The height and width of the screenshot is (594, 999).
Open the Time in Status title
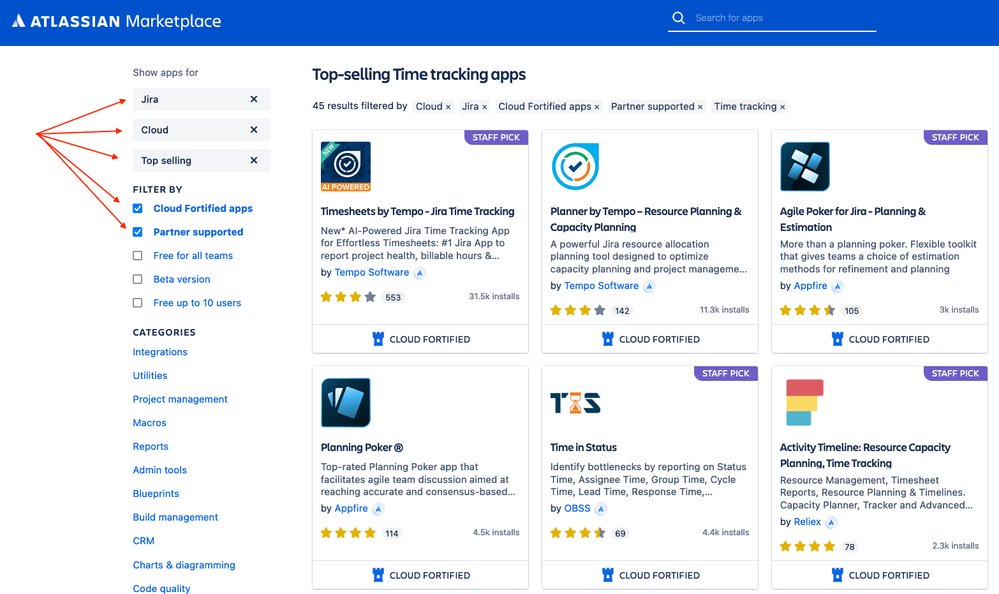coord(584,447)
